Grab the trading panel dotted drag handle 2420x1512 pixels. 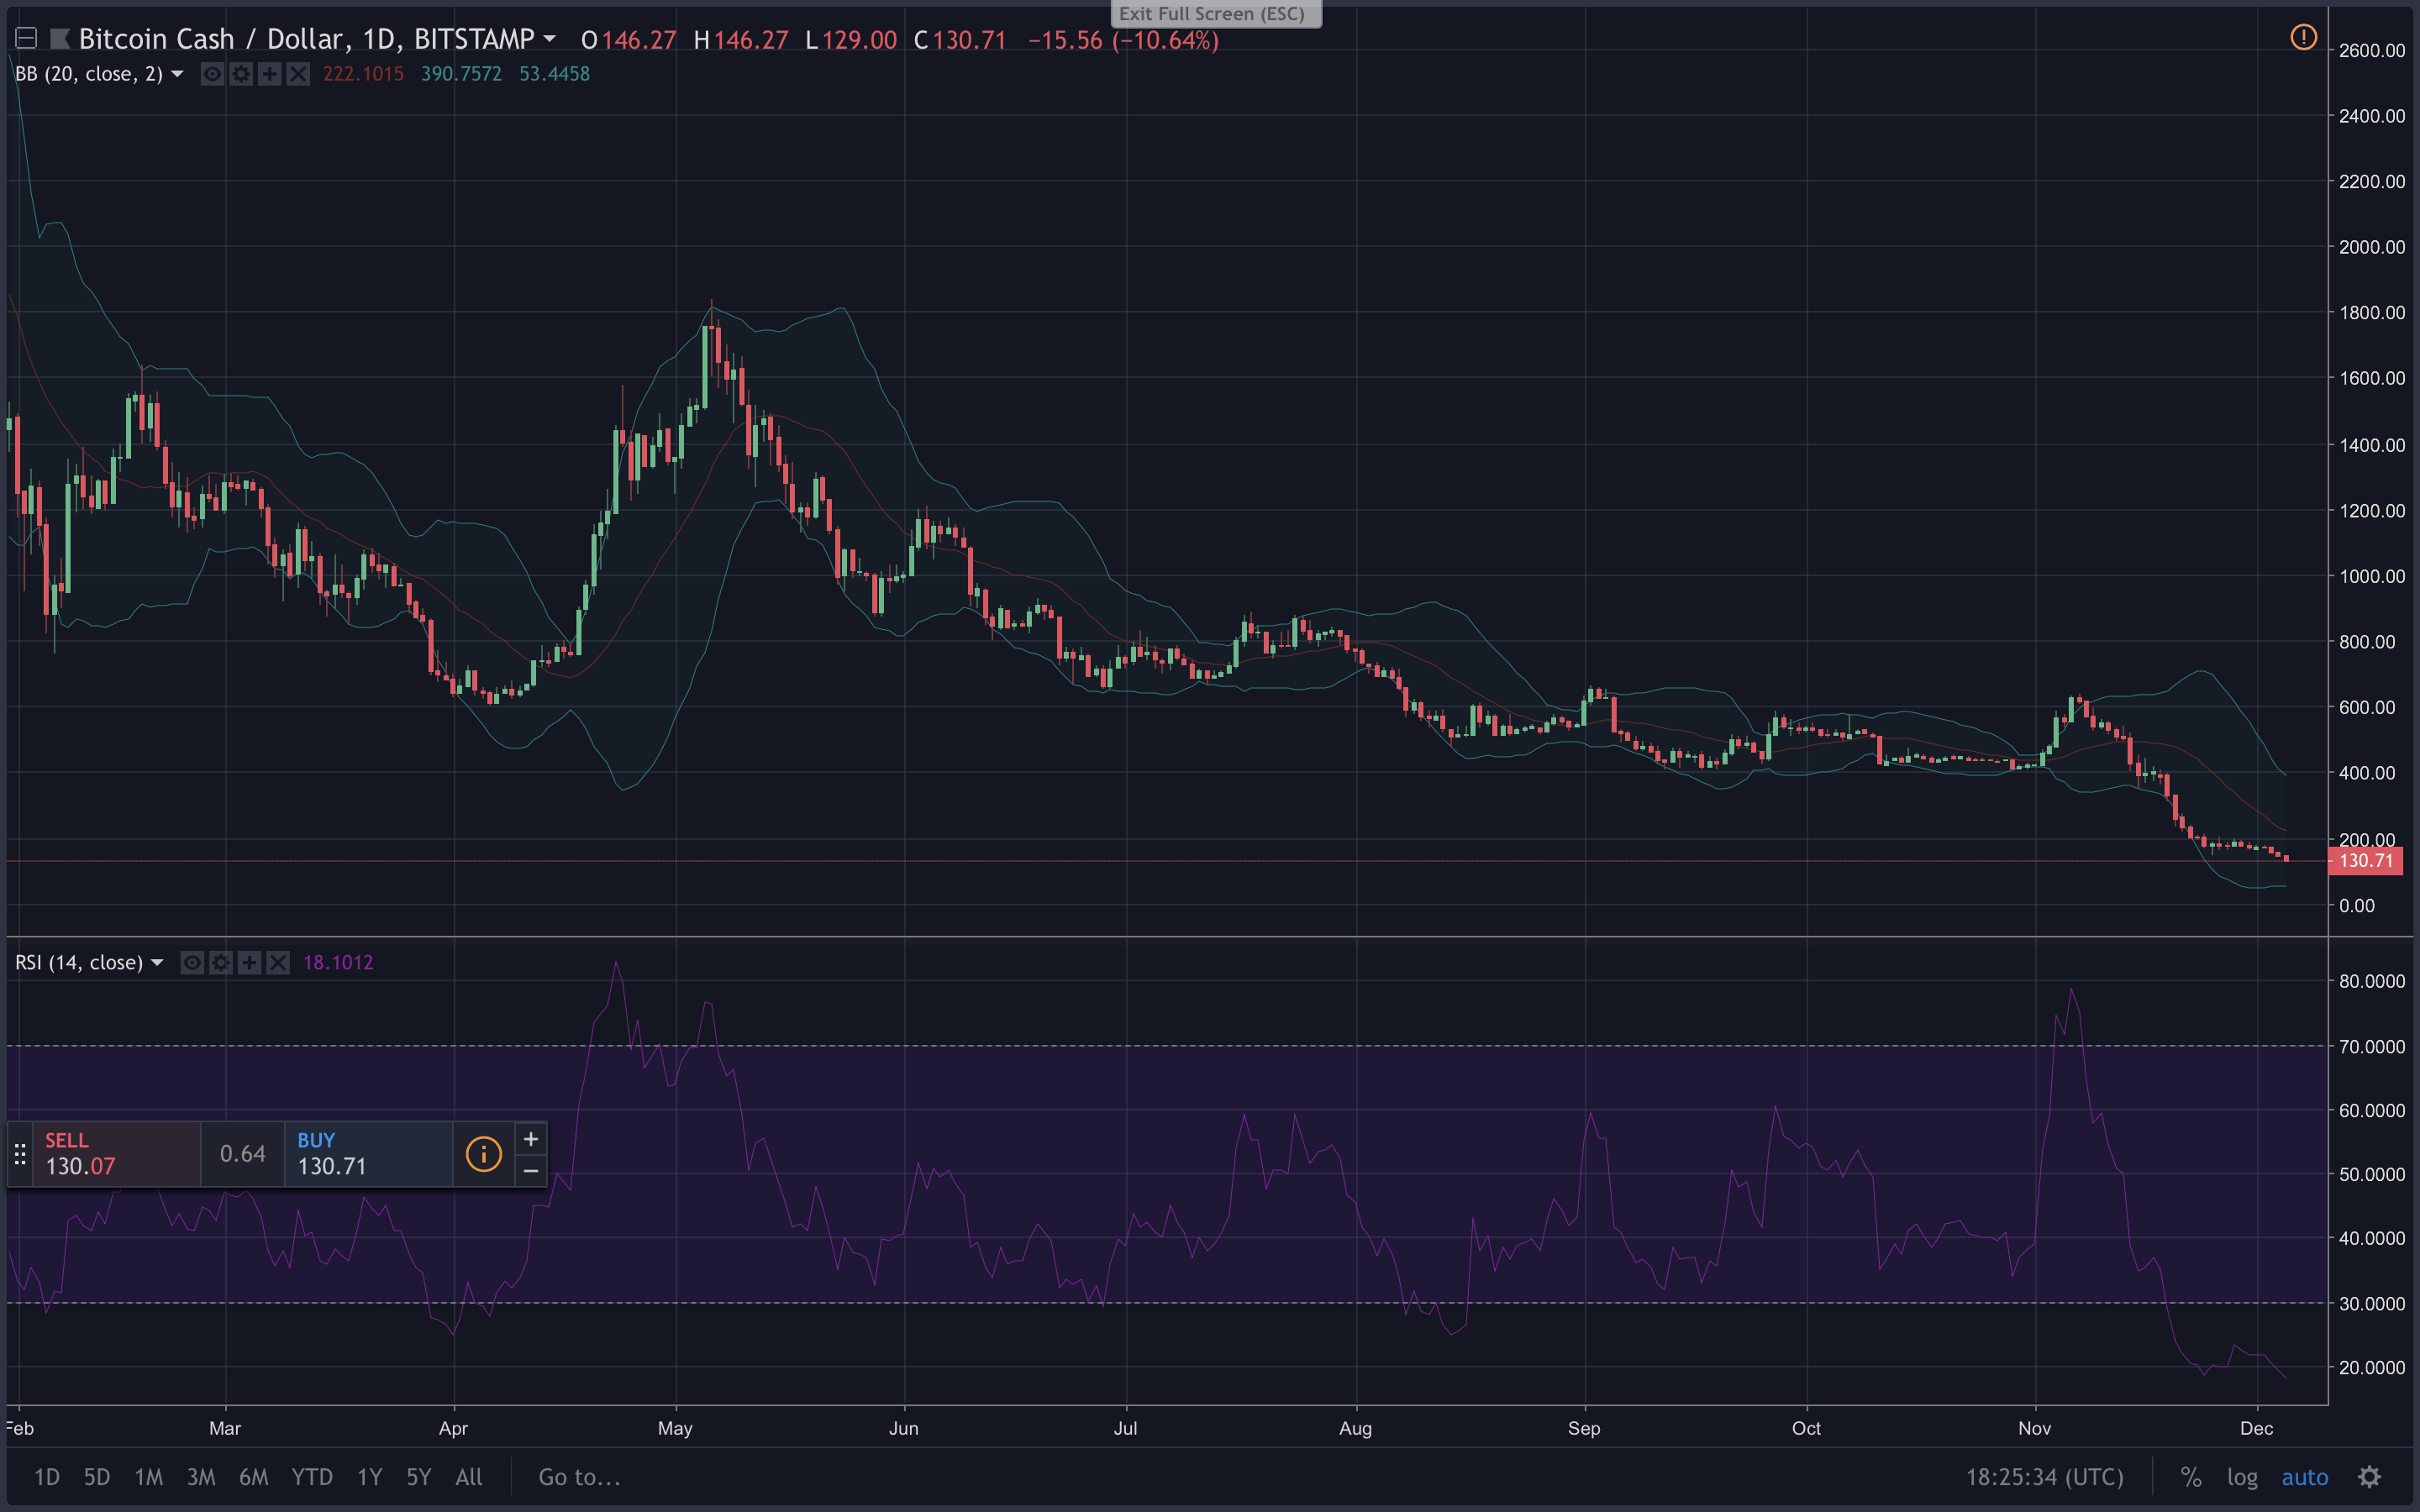click(20, 1154)
